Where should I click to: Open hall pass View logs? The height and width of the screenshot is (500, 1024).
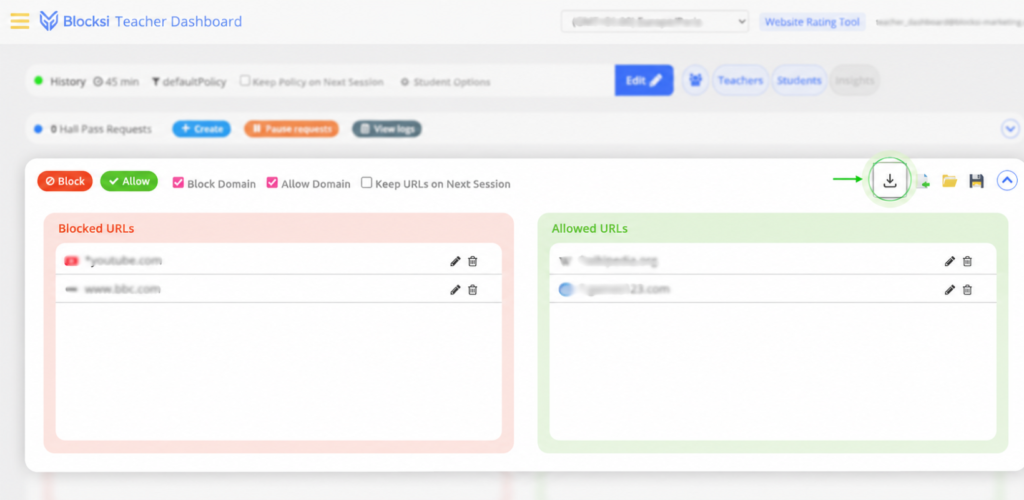pyautogui.click(x=387, y=129)
